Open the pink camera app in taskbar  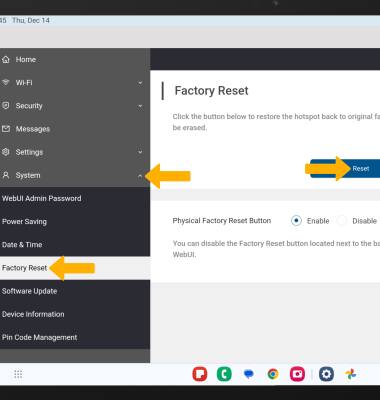pos(297,374)
